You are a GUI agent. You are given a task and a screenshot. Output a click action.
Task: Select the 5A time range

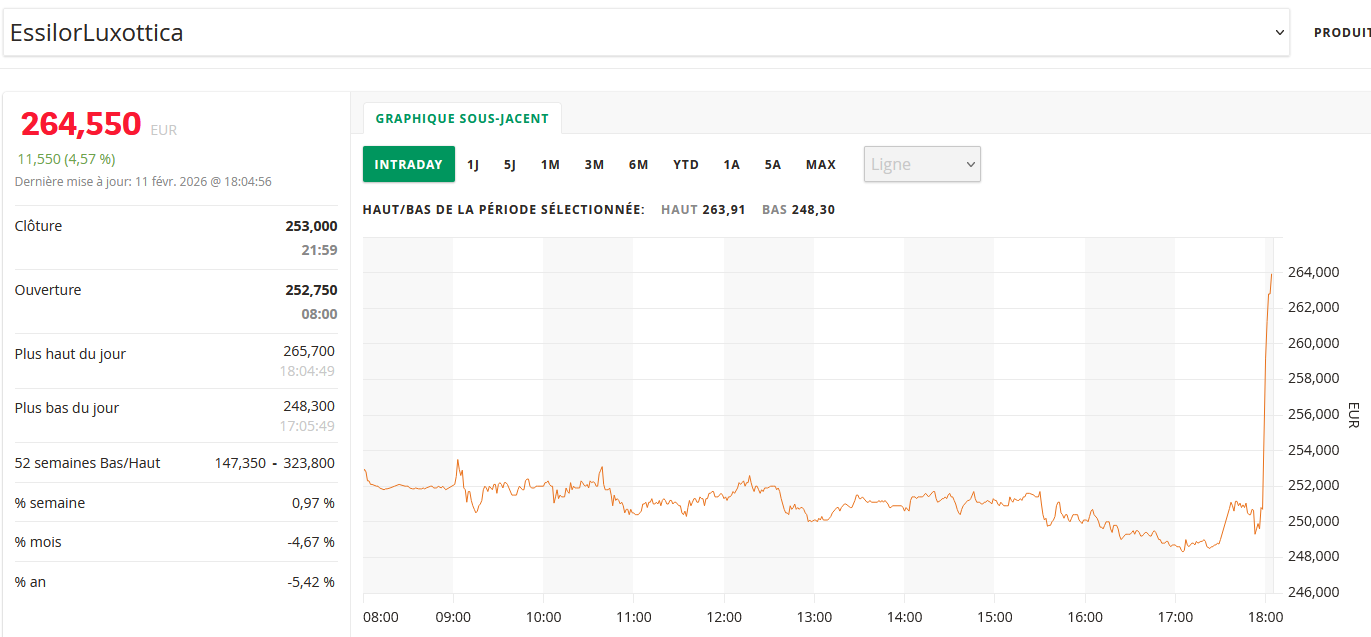click(773, 165)
